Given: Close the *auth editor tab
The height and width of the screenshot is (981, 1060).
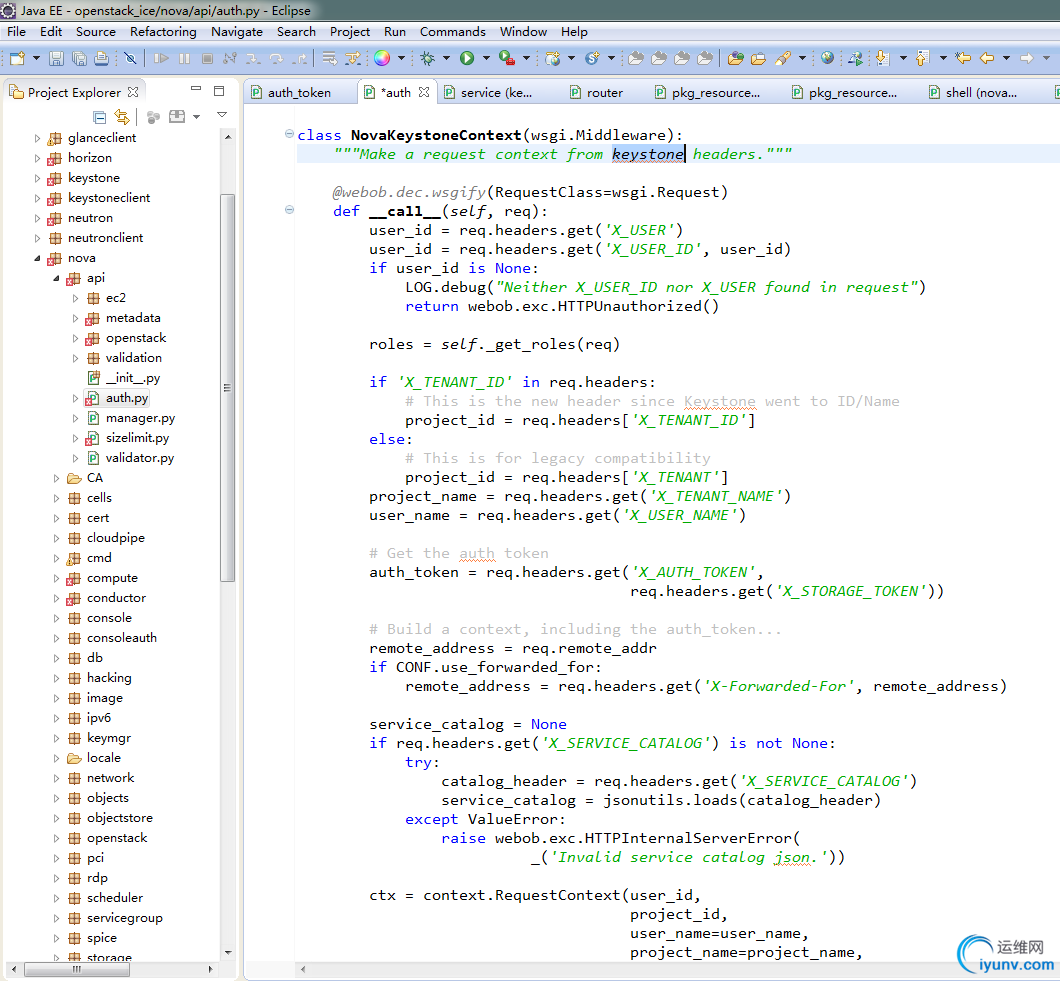Looking at the screenshot, I should 424,92.
